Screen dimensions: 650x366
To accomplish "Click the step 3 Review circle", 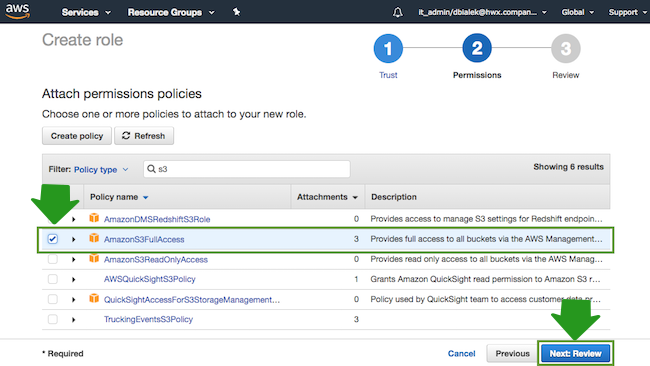I will [x=565, y=48].
